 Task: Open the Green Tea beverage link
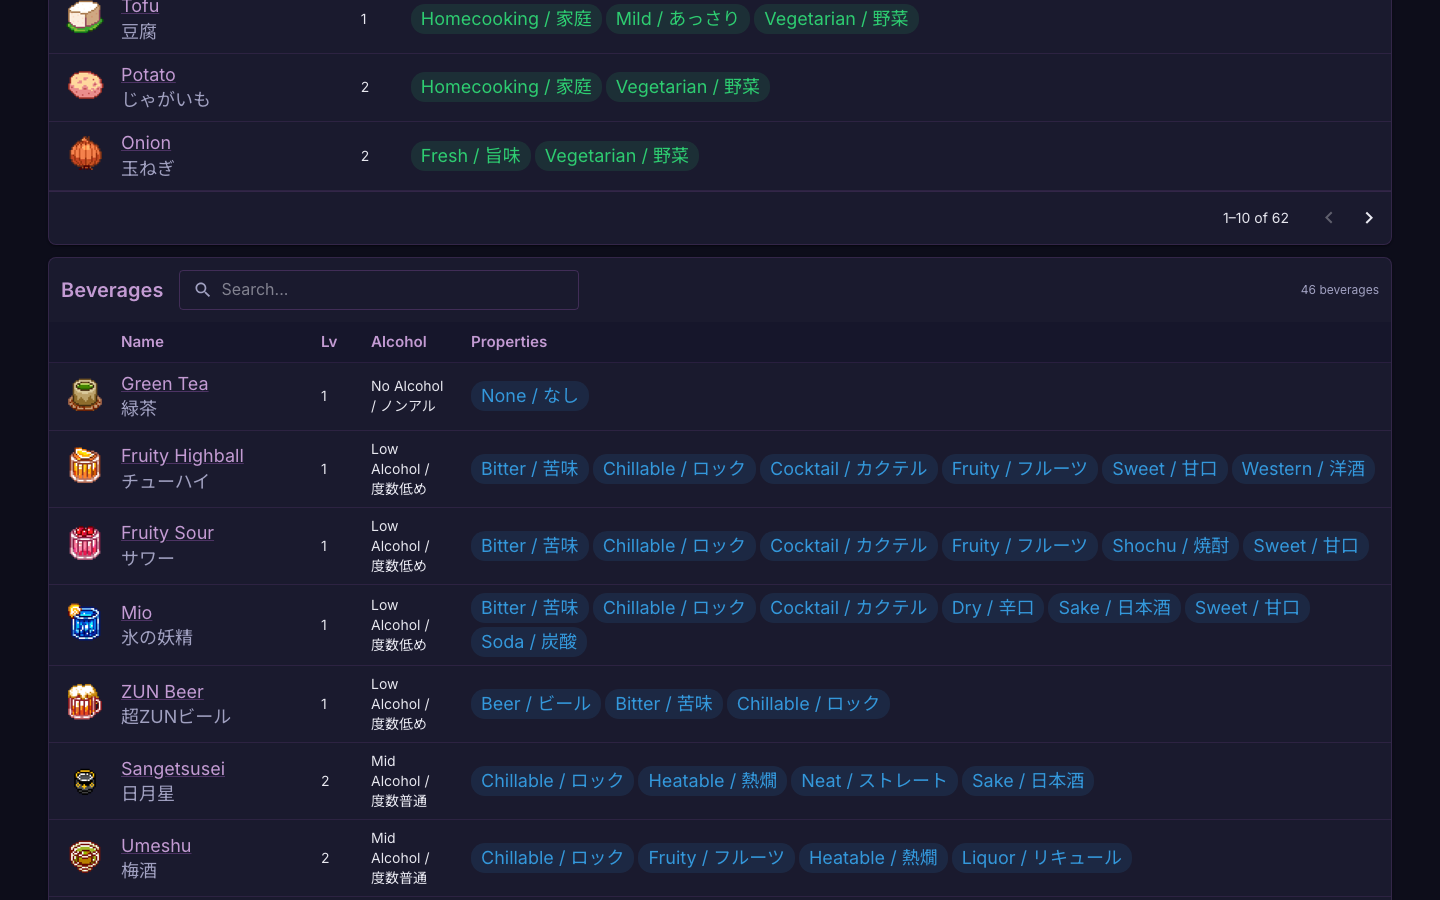coord(164,384)
